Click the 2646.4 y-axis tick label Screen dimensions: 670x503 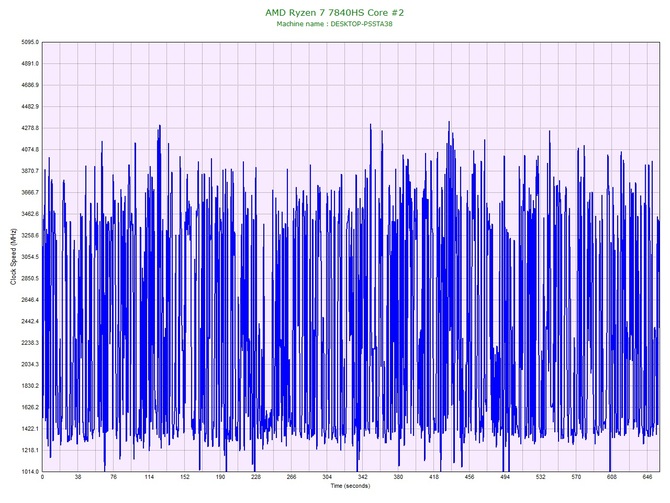tap(29, 300)
